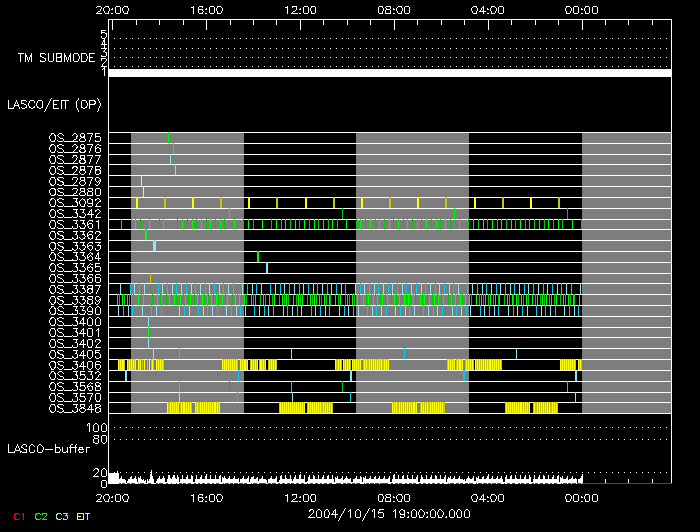
Task: Click the green marker in OS_3364 row
Action: [x=258, y=257]
